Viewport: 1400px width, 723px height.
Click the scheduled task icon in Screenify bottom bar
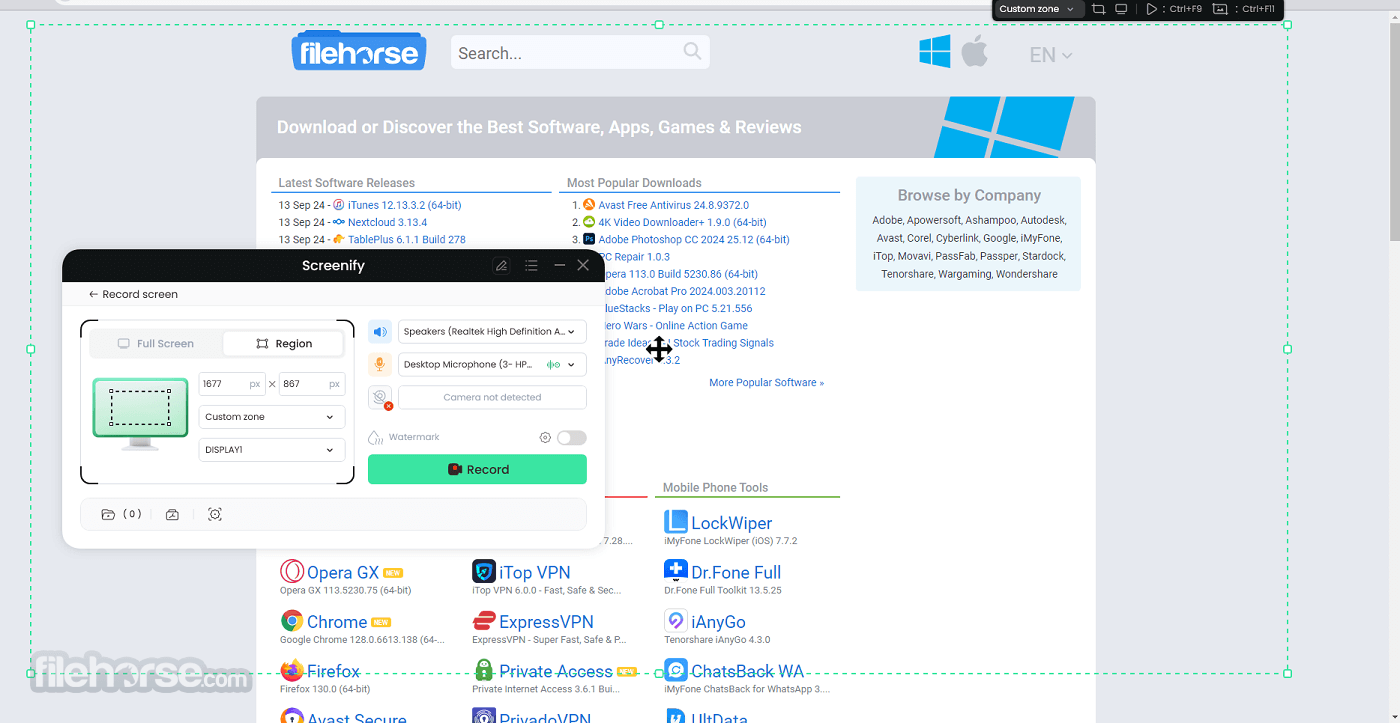(x=172, y=515)
